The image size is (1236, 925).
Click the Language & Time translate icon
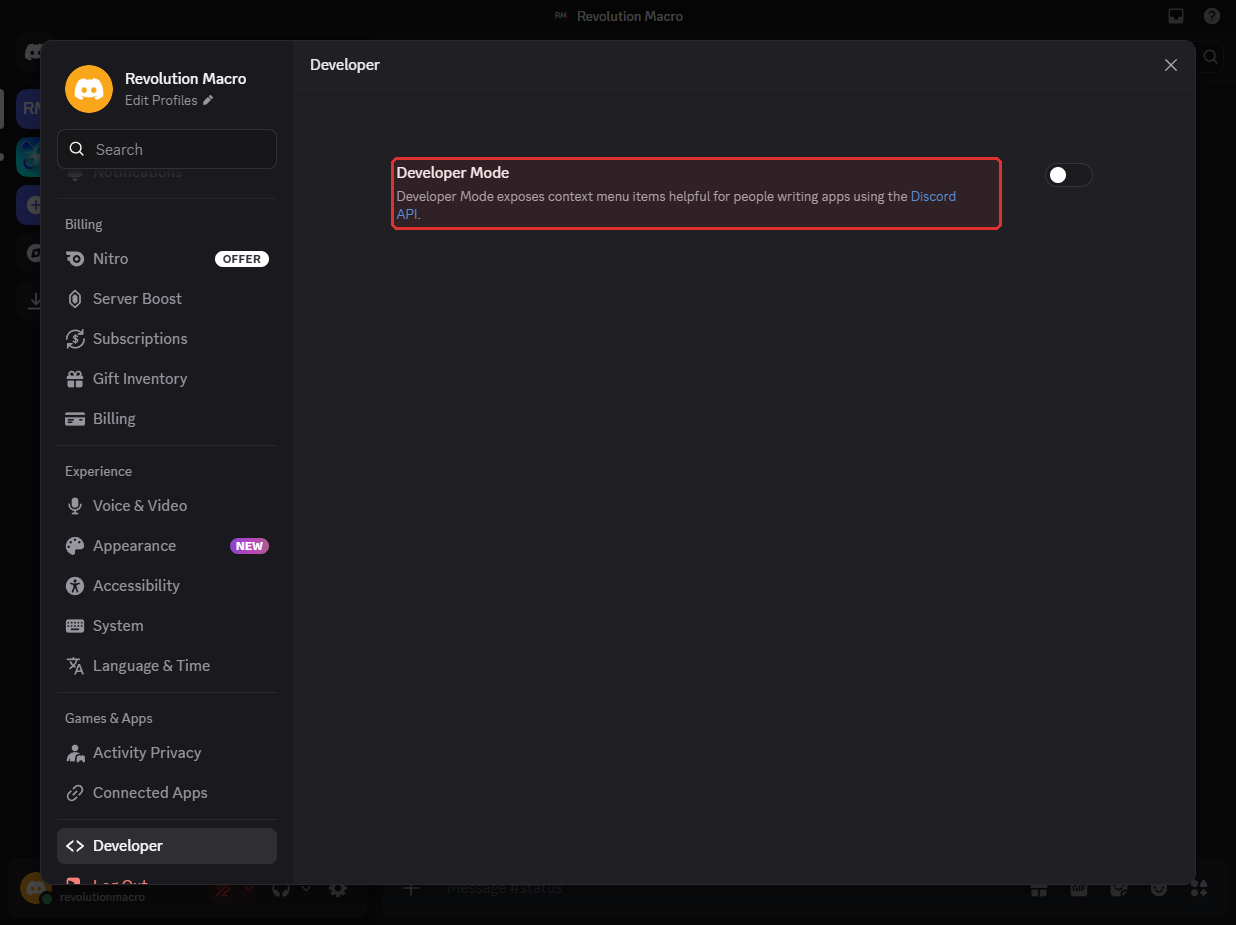tap(75, 665)
